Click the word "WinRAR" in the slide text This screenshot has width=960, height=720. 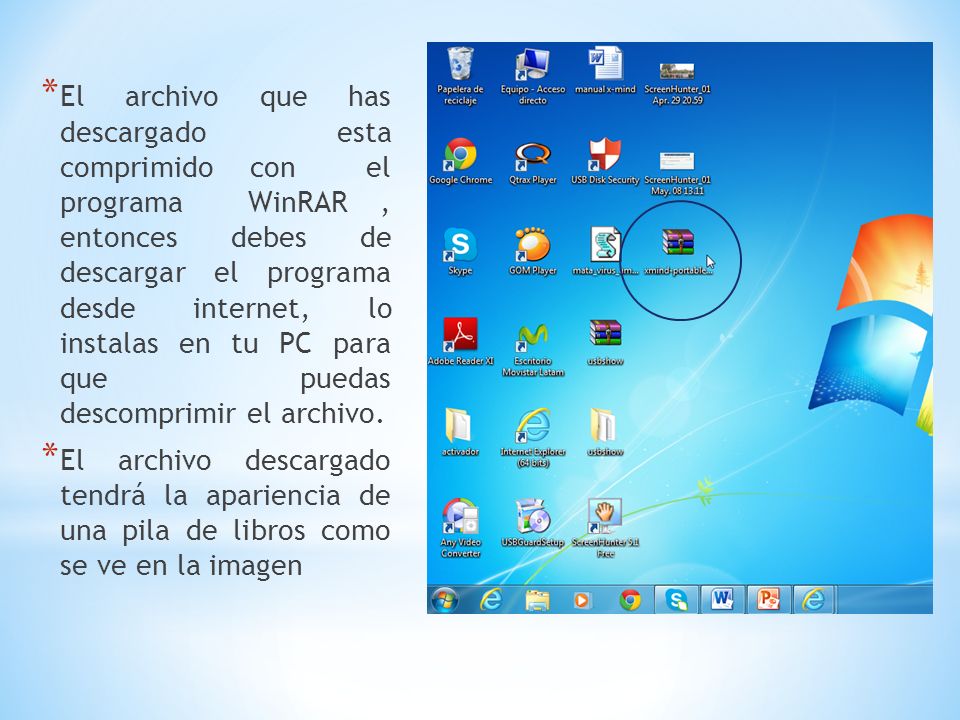coord(298,203)
